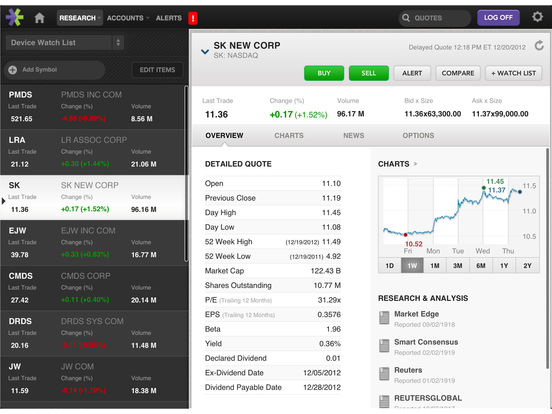Select EJW in the watch list
Screen dimensions: 552x414
coord(92,243)
